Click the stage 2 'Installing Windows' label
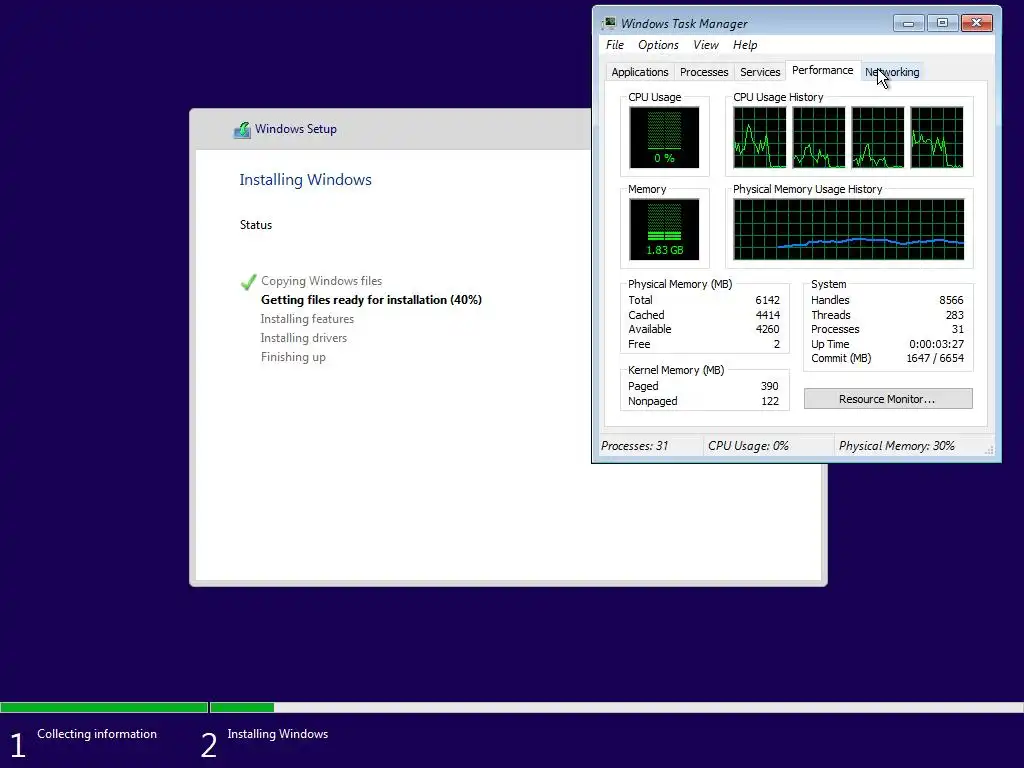The height and width of the screenshot is (768, 1024). tap(278, 734)
